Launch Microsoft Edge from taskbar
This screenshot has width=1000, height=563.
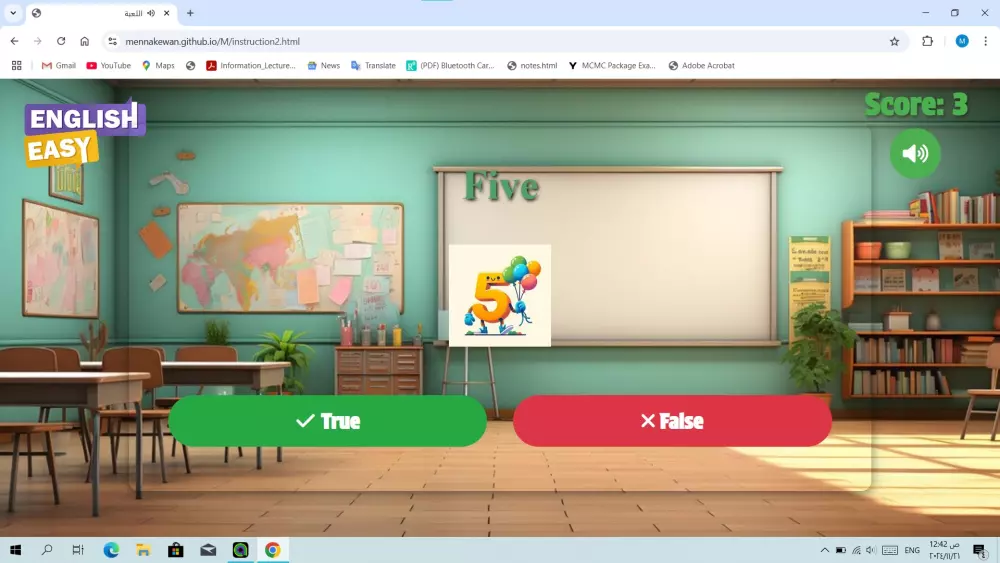click(111, 550)
